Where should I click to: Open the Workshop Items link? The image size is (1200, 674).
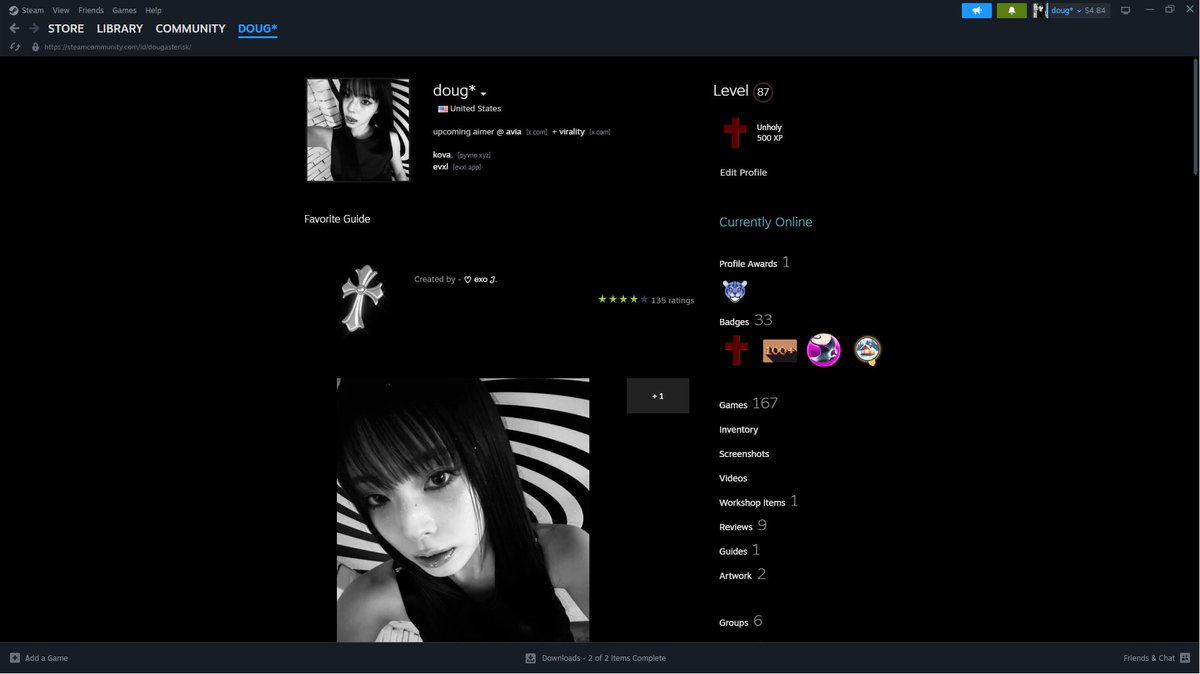(x=752, y=503)
